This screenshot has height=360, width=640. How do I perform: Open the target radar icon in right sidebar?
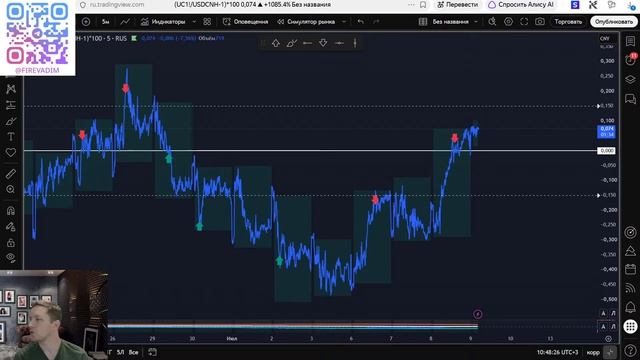pos(630,232)
